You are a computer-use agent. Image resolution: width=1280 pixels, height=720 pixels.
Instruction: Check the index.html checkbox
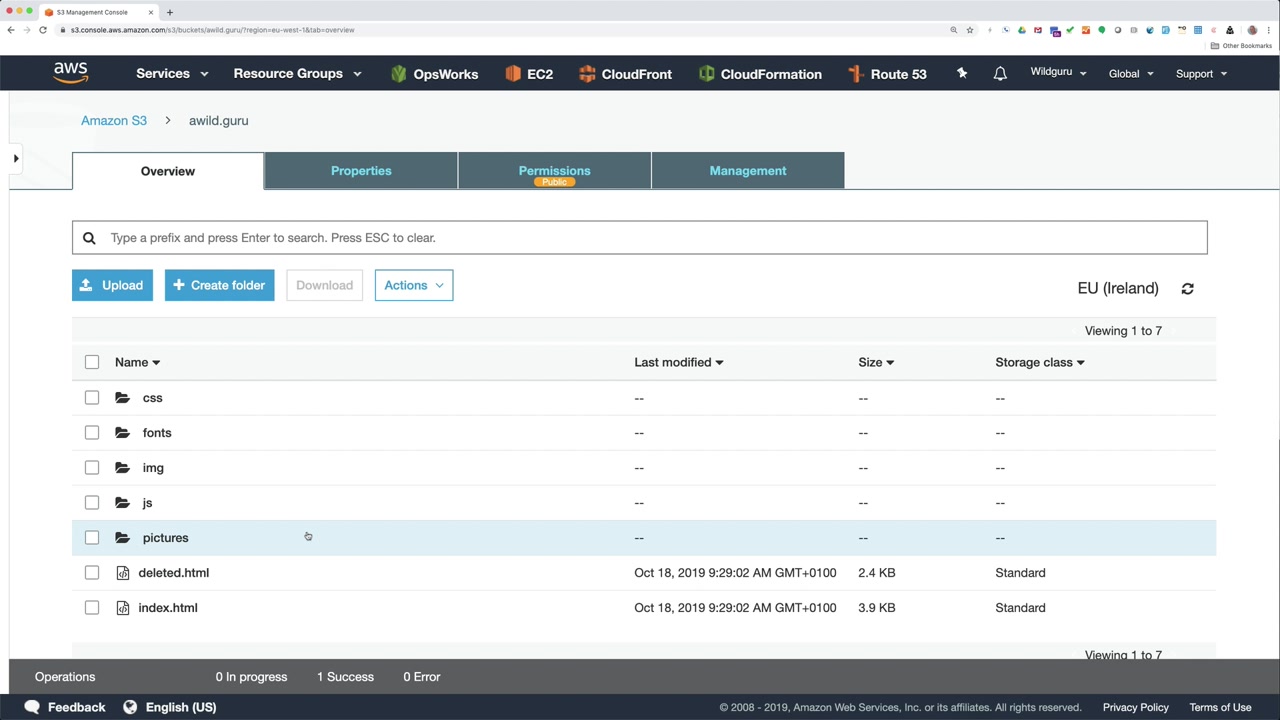(92, 608)
